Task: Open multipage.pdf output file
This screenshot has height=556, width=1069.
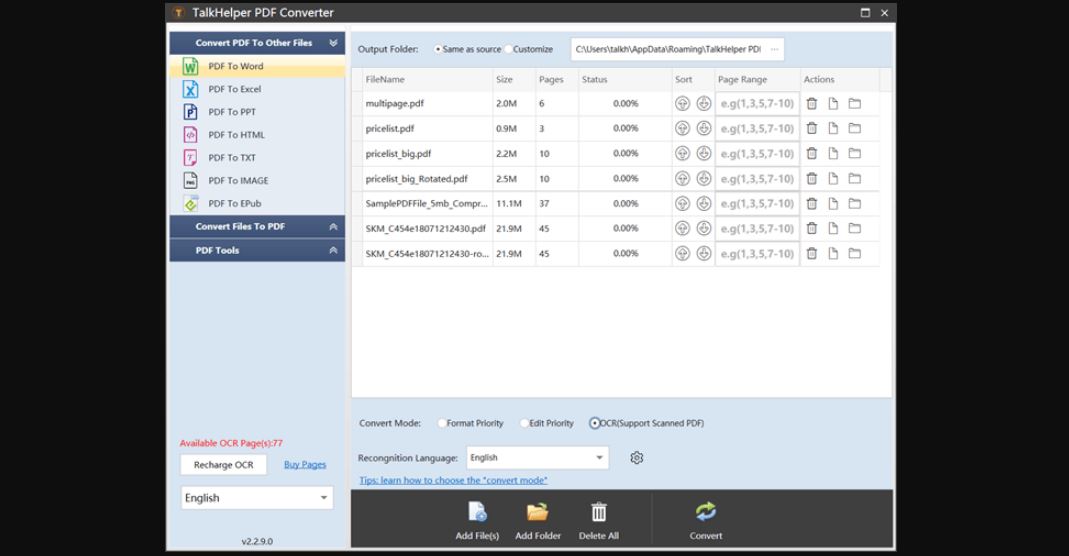Action: (833, 104)
